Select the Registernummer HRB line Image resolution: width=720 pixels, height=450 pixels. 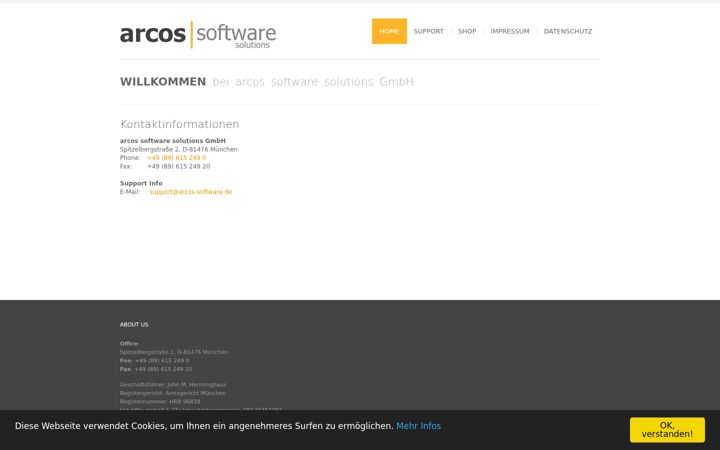(x=160, y=402)
